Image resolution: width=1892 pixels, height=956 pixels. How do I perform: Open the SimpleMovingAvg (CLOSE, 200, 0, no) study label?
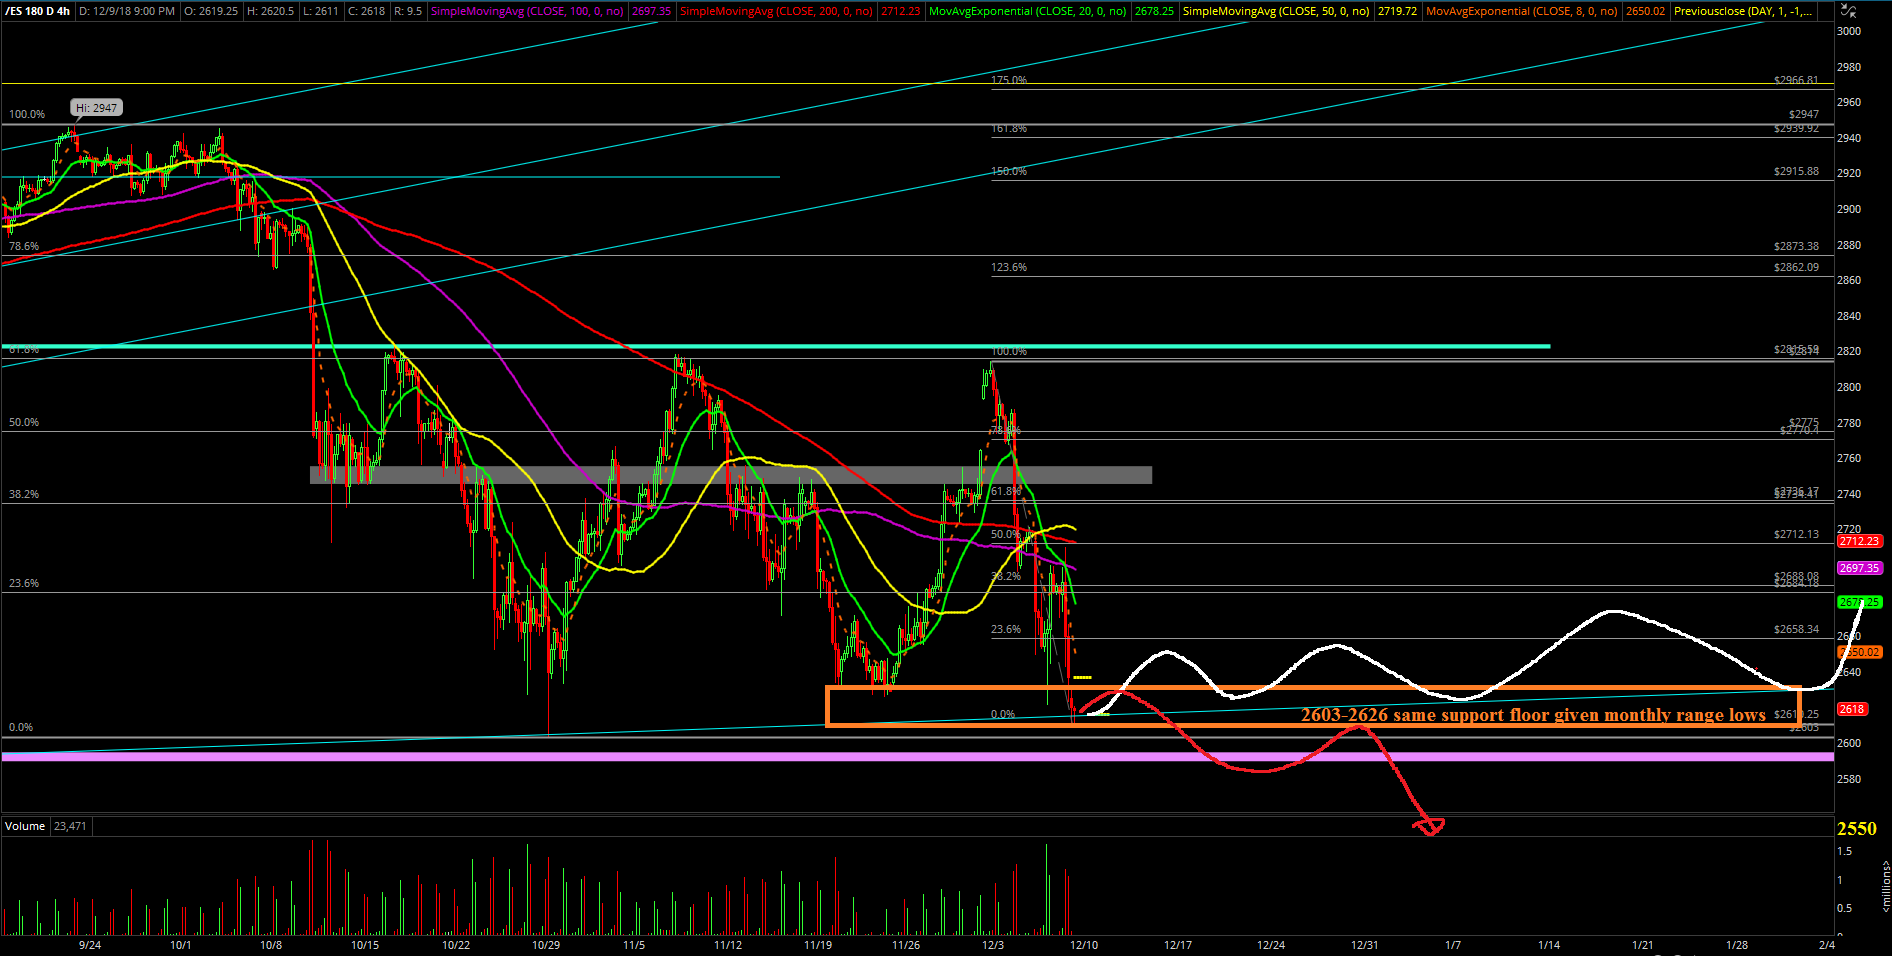tap(776, 11)
